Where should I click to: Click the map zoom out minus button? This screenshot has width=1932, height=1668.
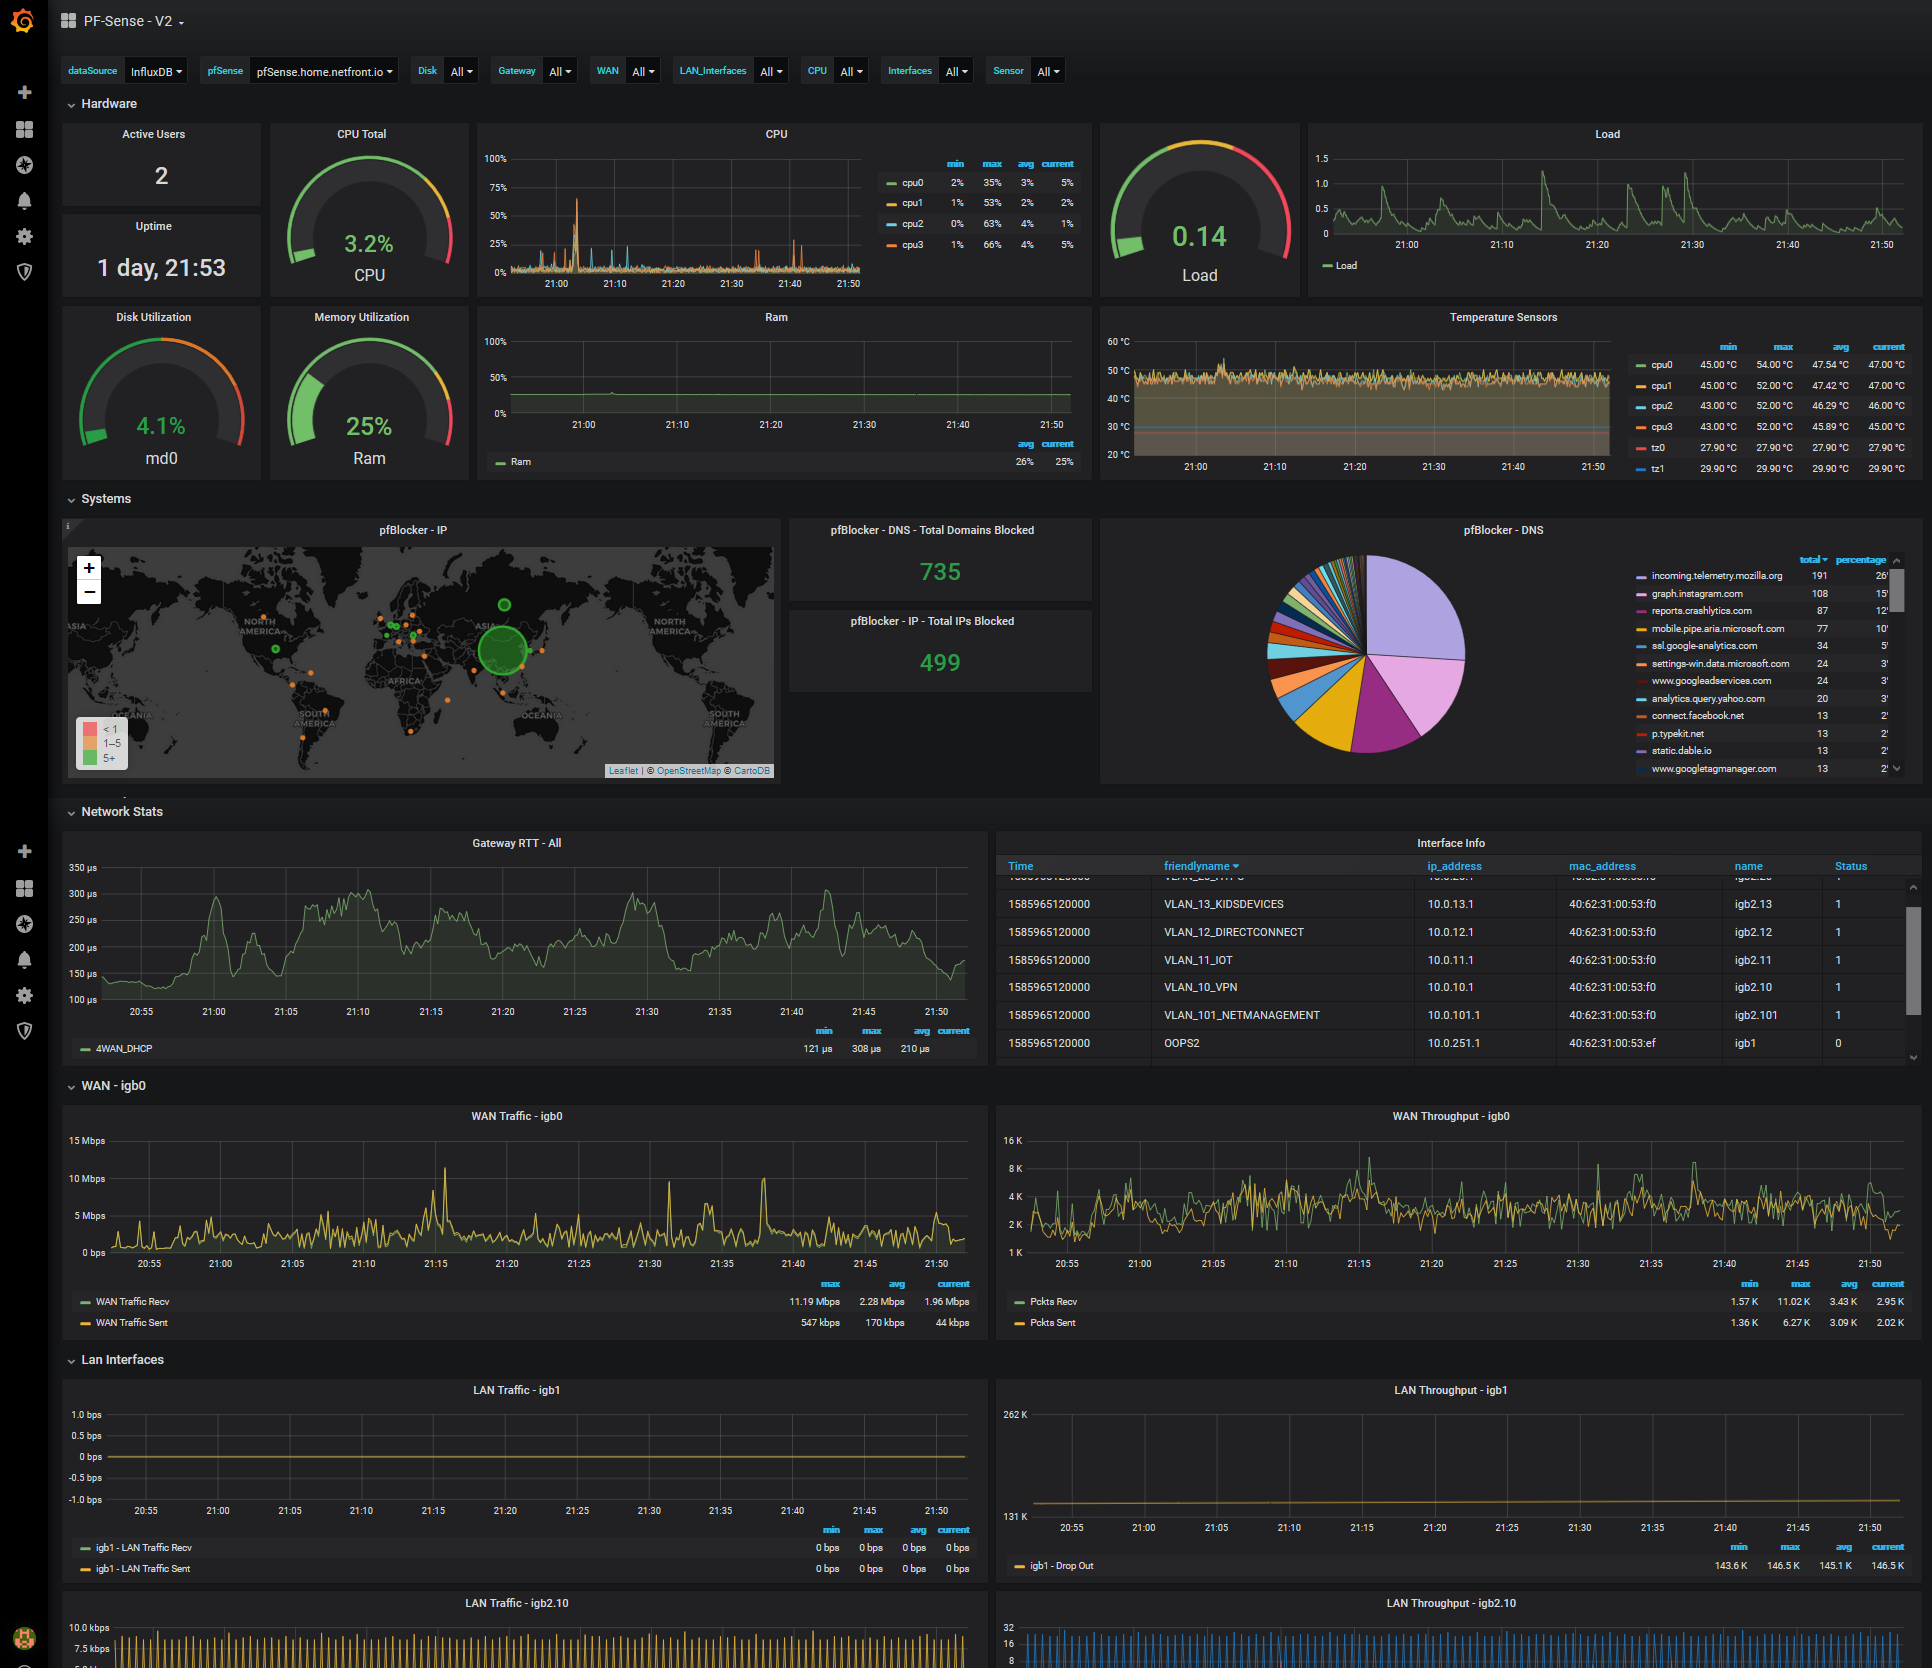[89, 592]
